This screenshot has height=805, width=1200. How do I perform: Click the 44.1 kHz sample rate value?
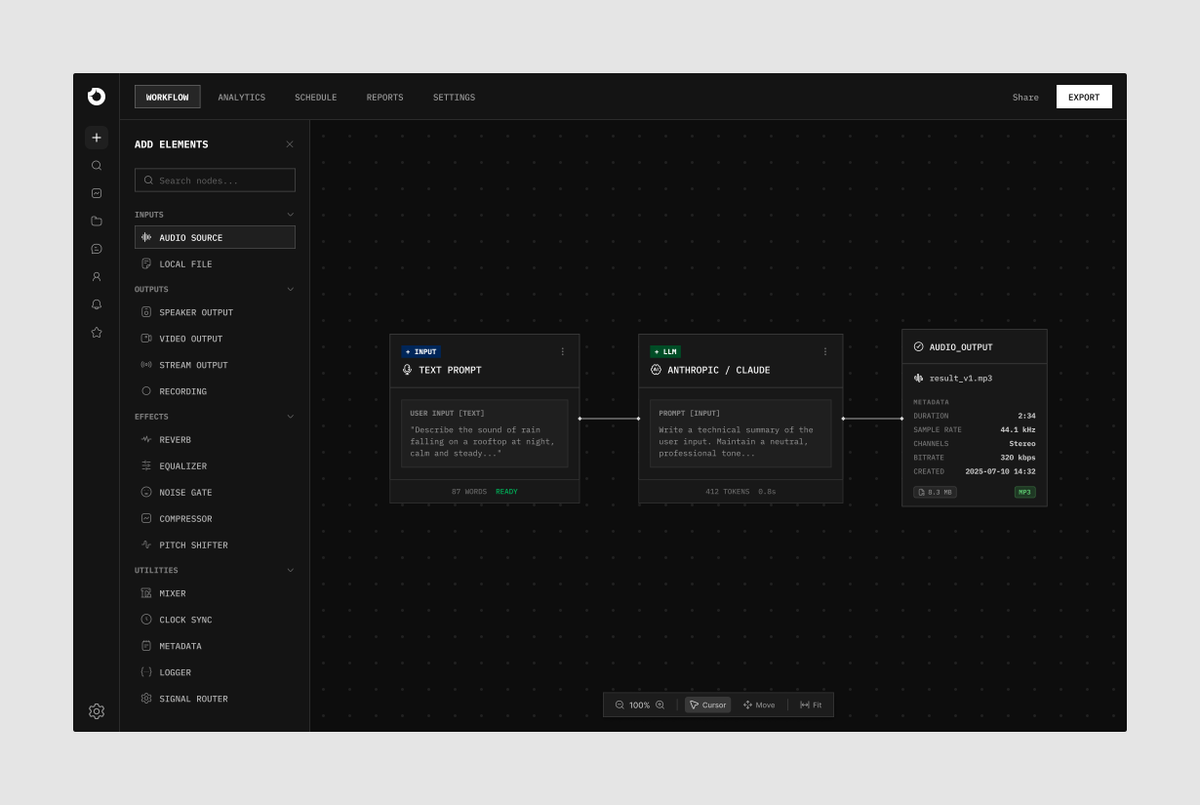pos(1017,429)
